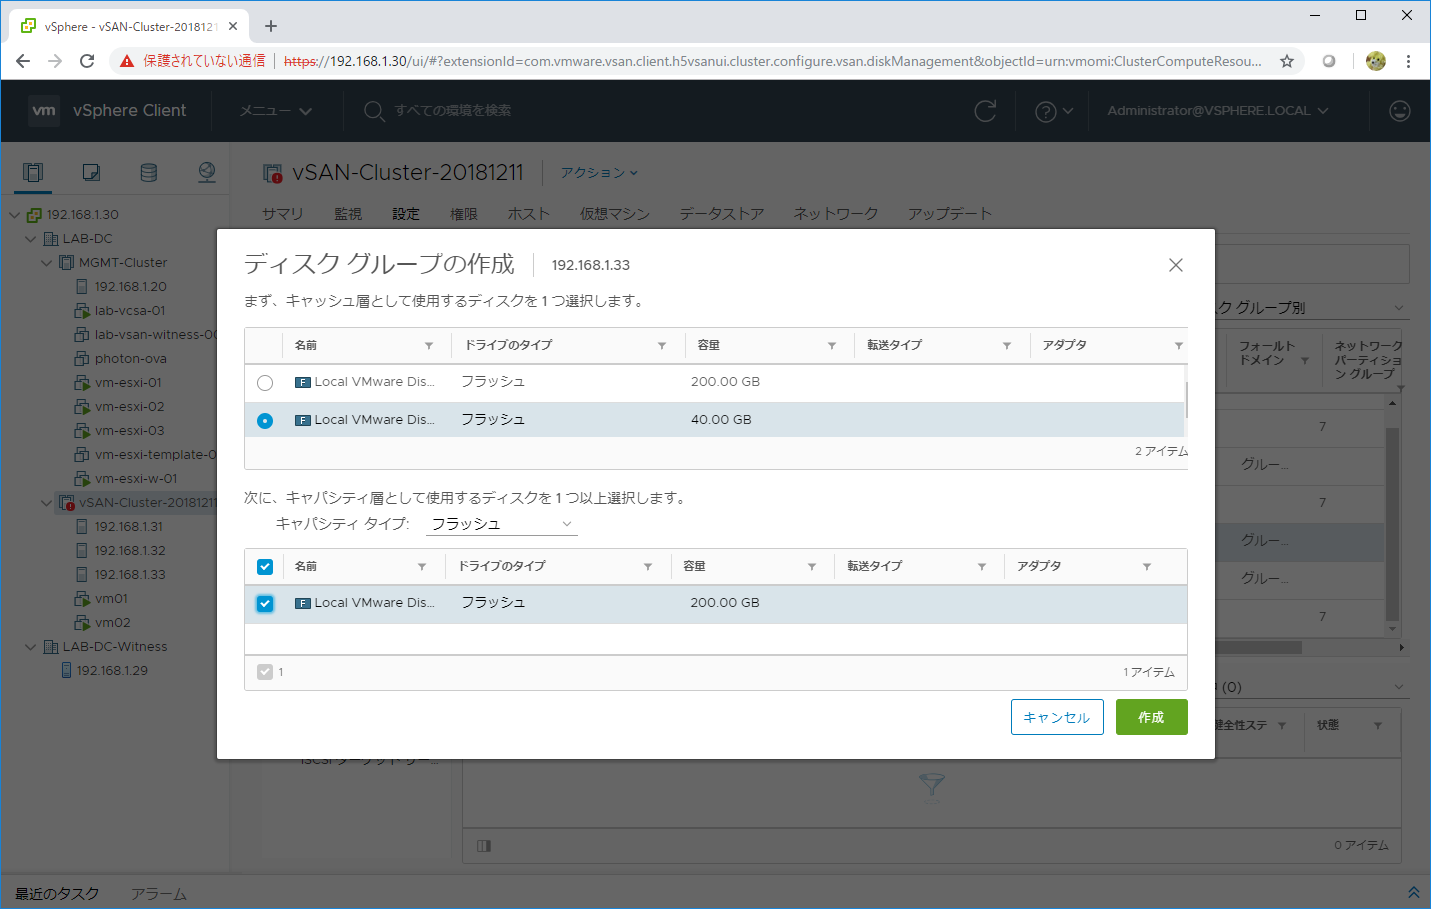Open the VMs and Templates inventory view
Image resolution: width=1431 pixels, height=909 pixels.
pyautogui.click(x=91, y=172)
